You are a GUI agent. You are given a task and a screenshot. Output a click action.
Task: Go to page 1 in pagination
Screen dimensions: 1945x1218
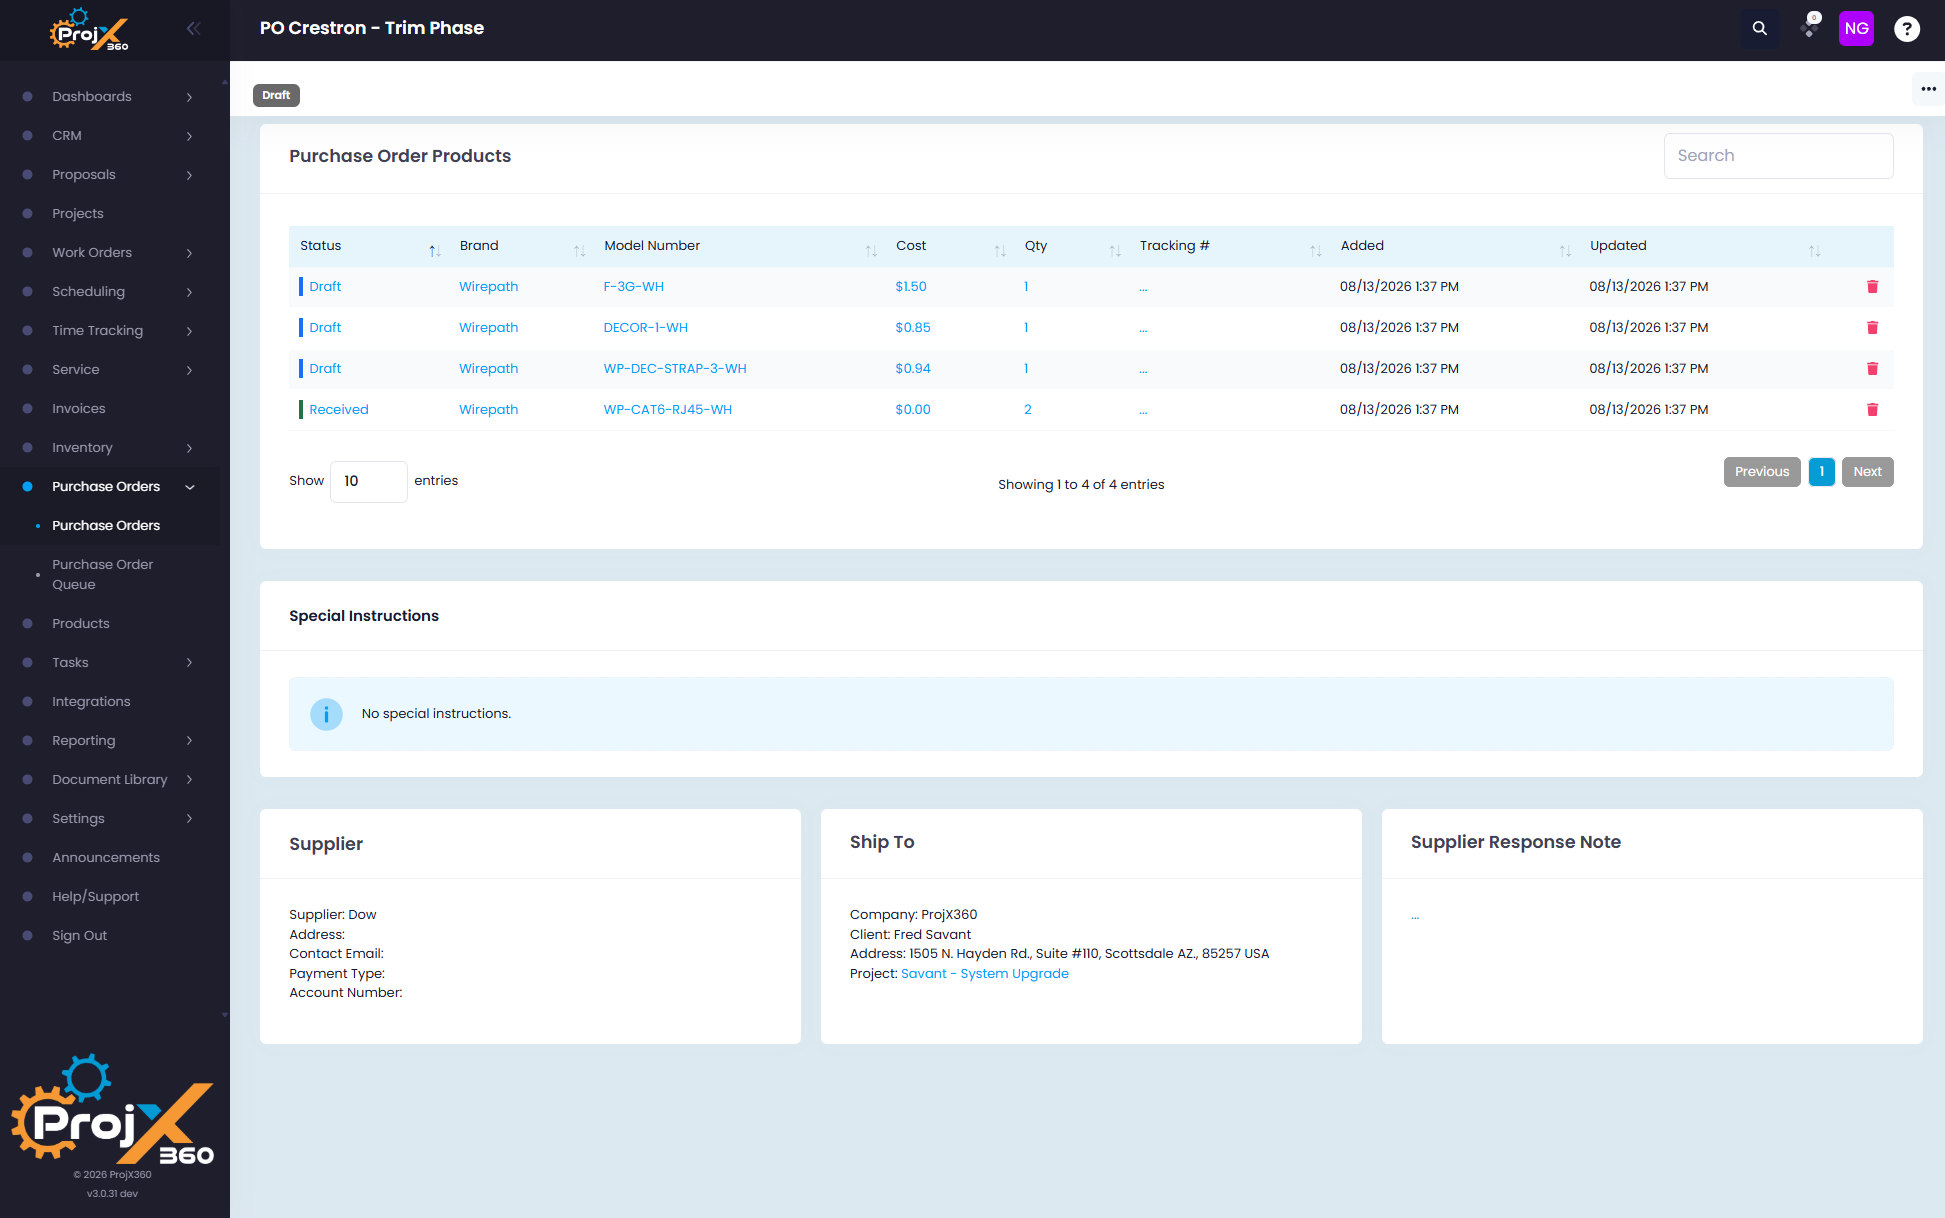click(x=1821, y=472)
